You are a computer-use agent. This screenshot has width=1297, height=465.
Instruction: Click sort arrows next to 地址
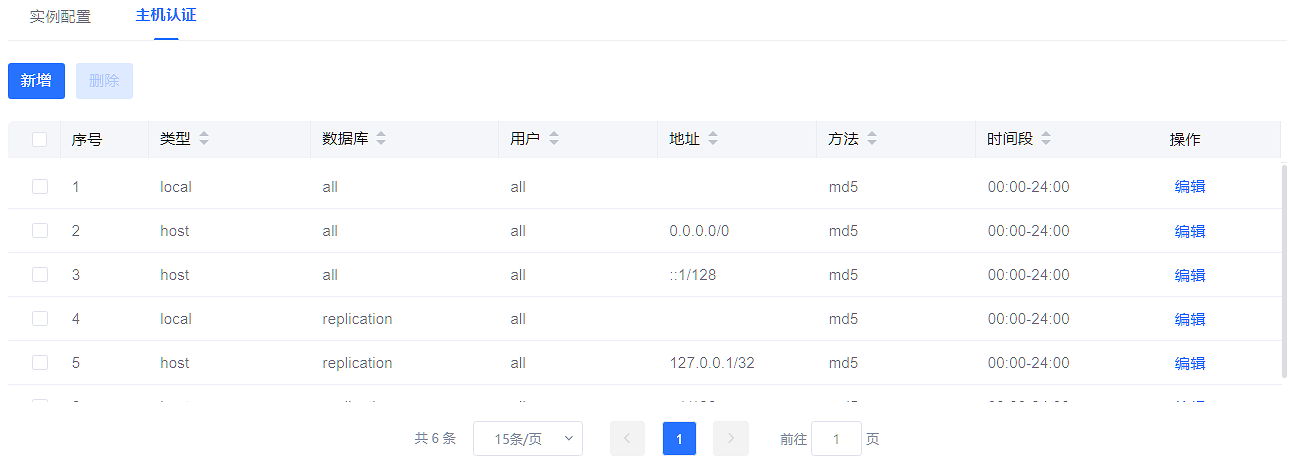713,139
